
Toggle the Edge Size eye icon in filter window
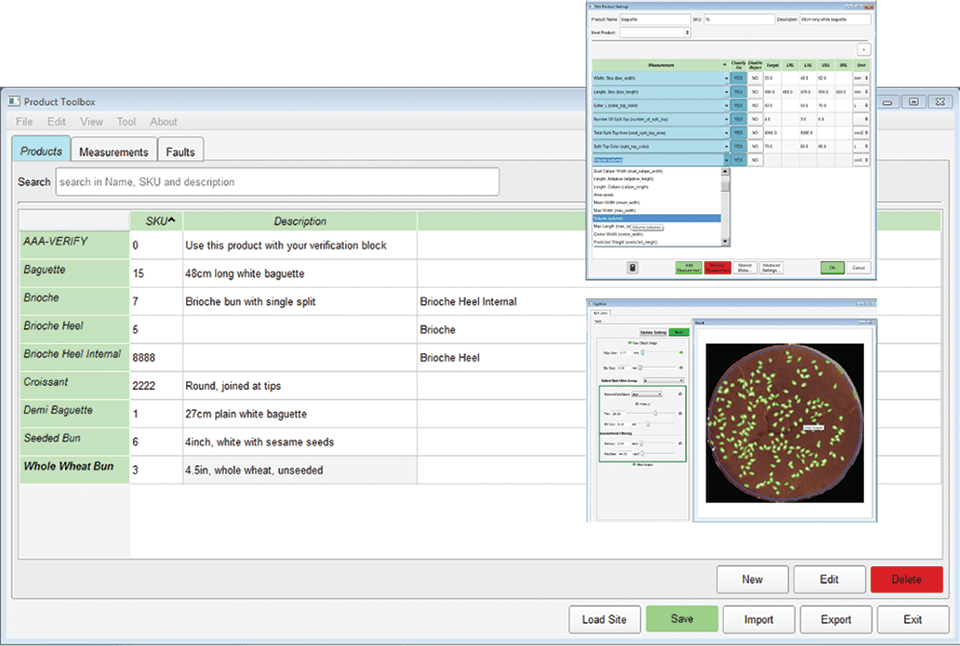(681, 353)
